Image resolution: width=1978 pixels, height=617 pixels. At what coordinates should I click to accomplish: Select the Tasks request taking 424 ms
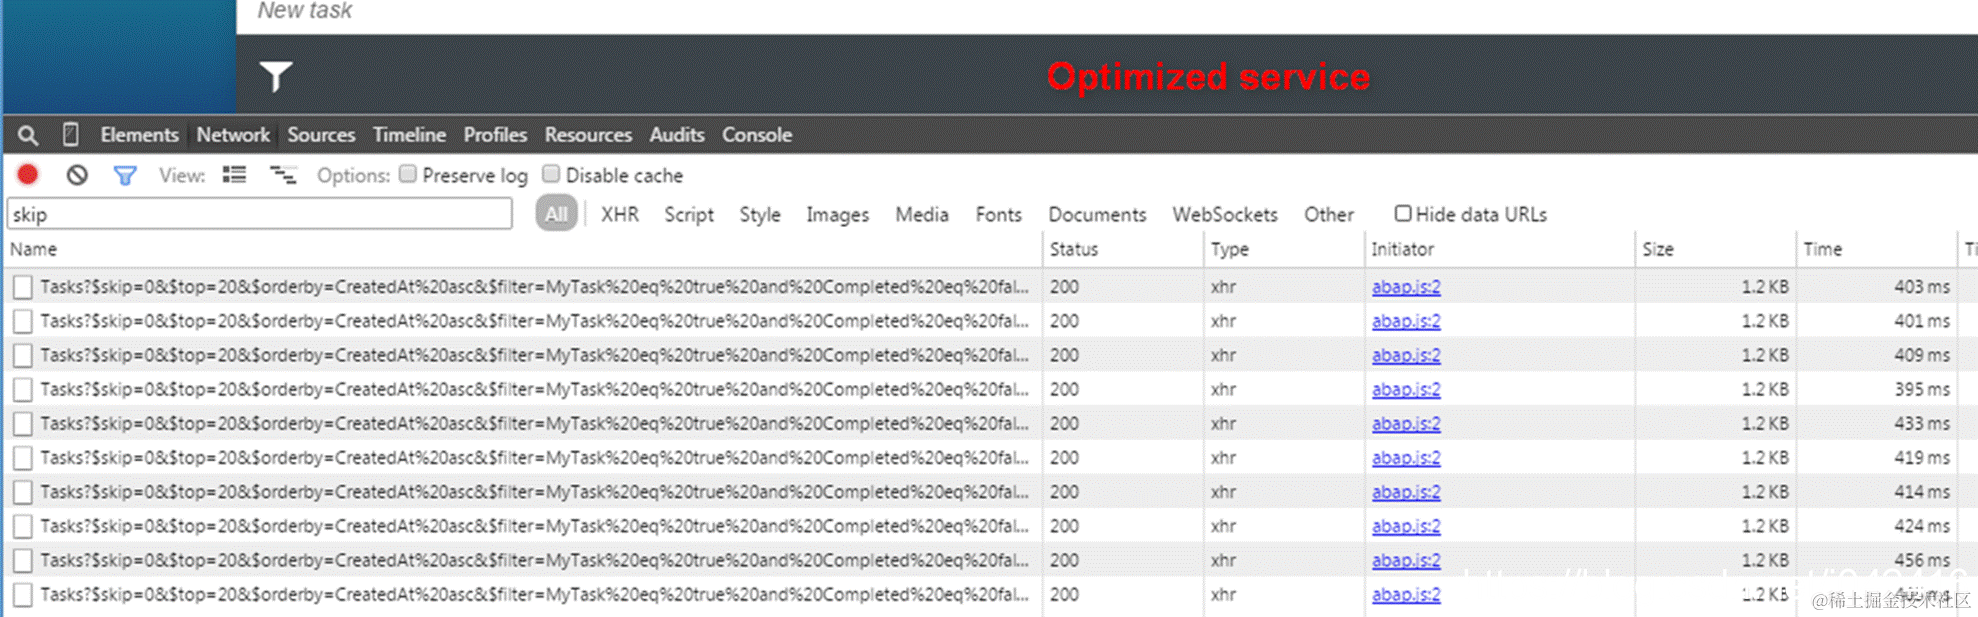[x=535, y=526]
